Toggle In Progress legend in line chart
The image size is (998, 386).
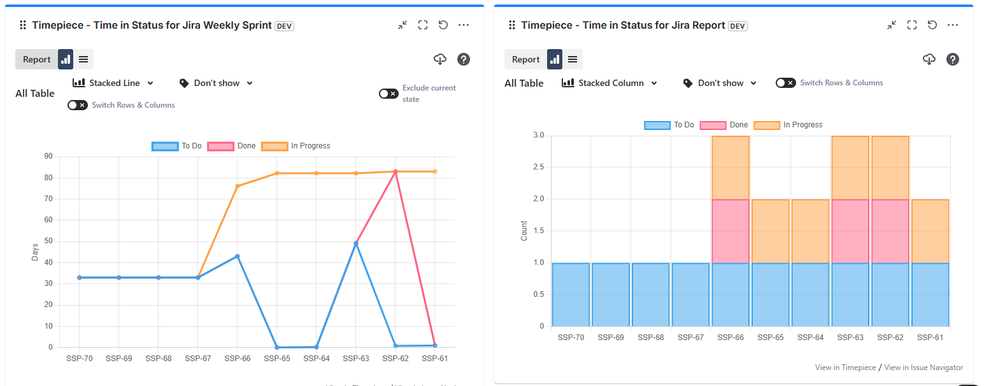coord(295,146)
